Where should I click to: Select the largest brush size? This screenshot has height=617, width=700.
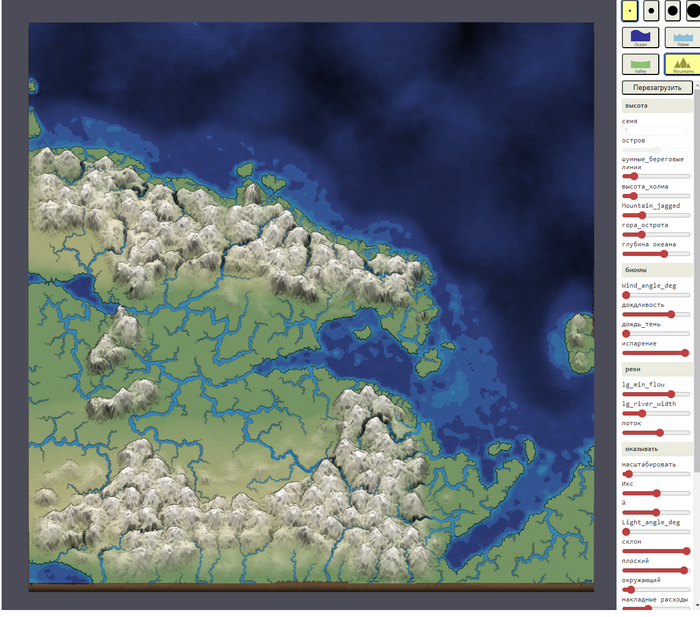(693, 11)
